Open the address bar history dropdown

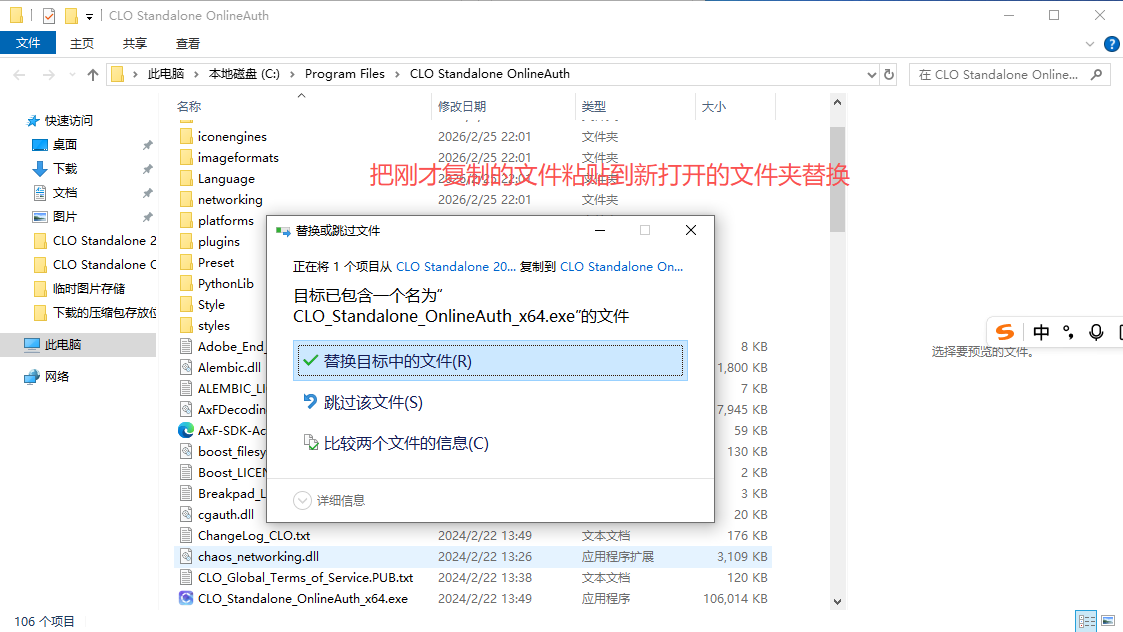(x=871, y=74)
